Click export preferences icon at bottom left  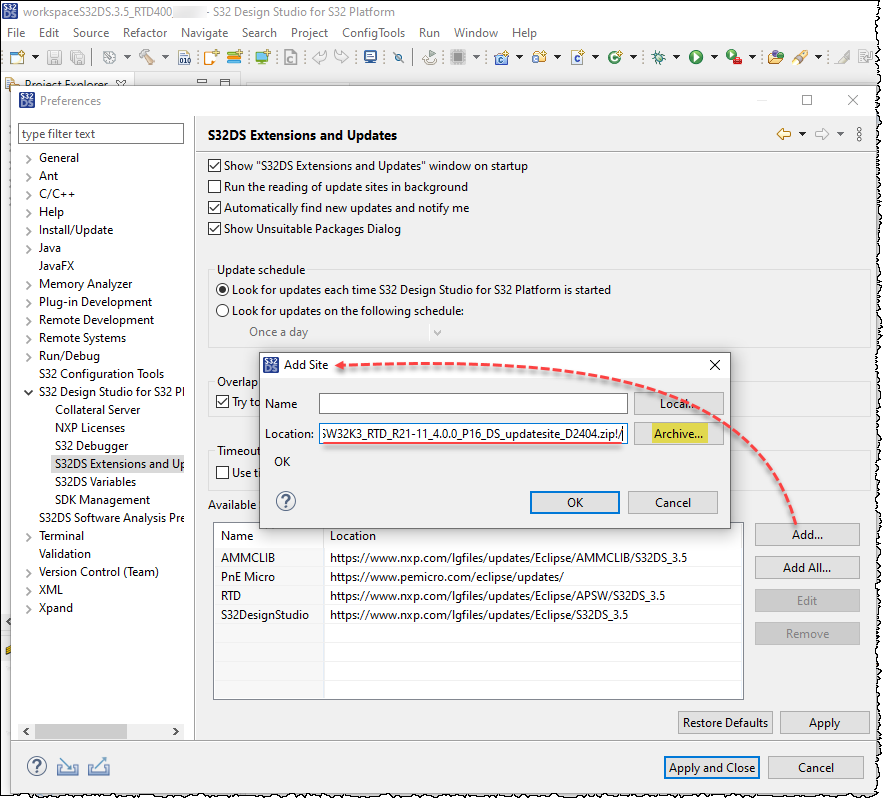point(99,767)
